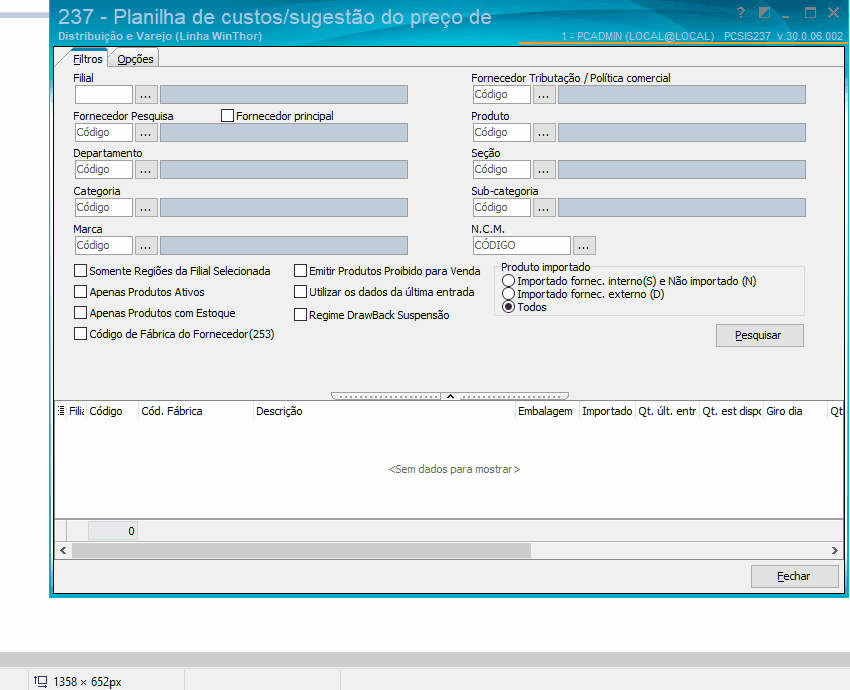Screen dimensions: 850x690
Task: Sort by Importado column header
Action: pyautogui.click(x=608, y=411)
